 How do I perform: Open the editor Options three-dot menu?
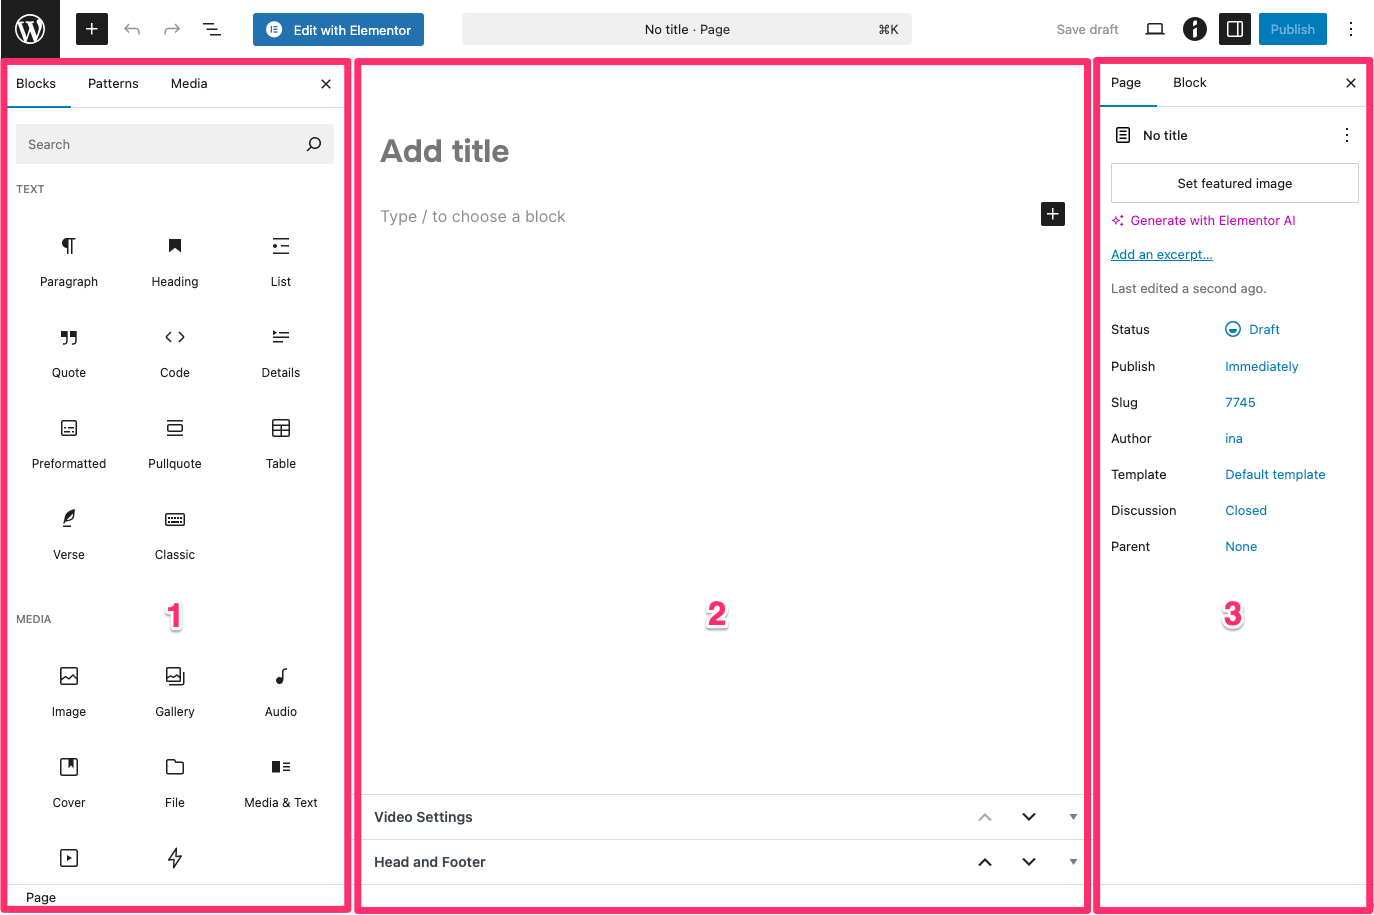(1350, 29)
